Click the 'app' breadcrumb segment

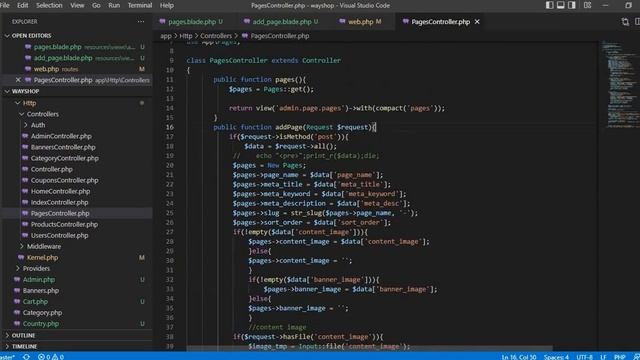pos(166,36)
